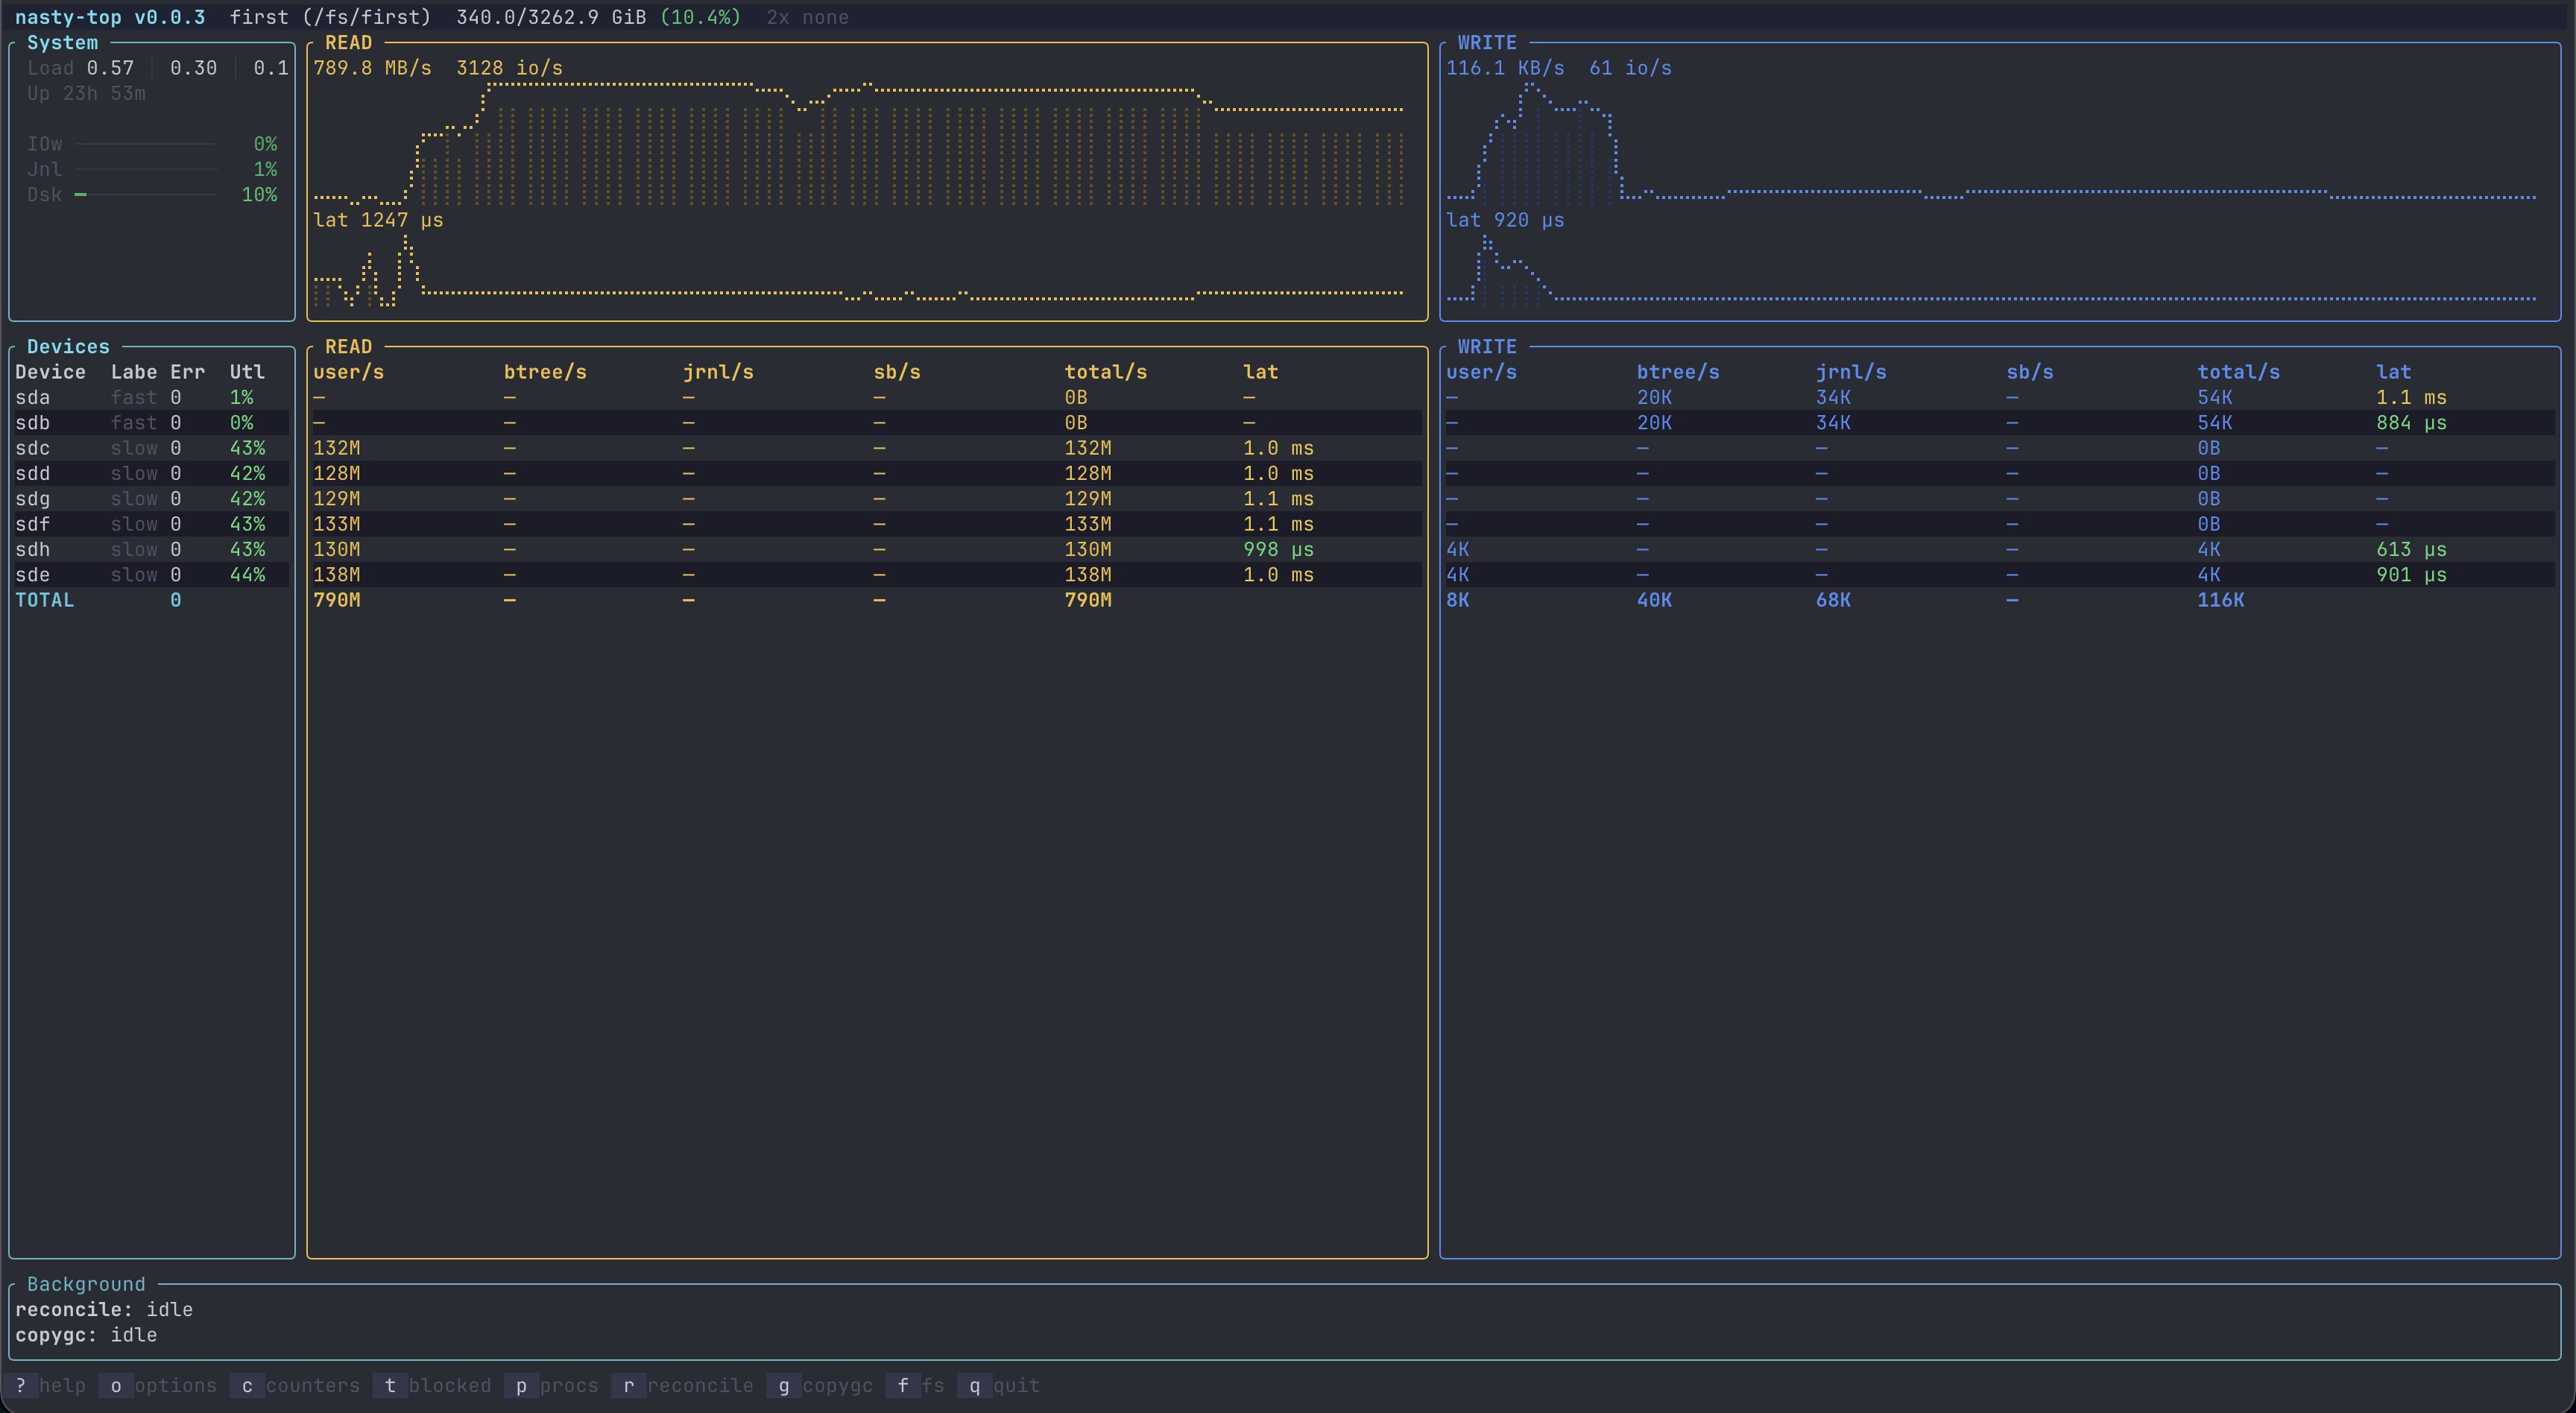Click the 116.1 KB/s write throughput
2576x1413 pixels.
coord(1505,68)
